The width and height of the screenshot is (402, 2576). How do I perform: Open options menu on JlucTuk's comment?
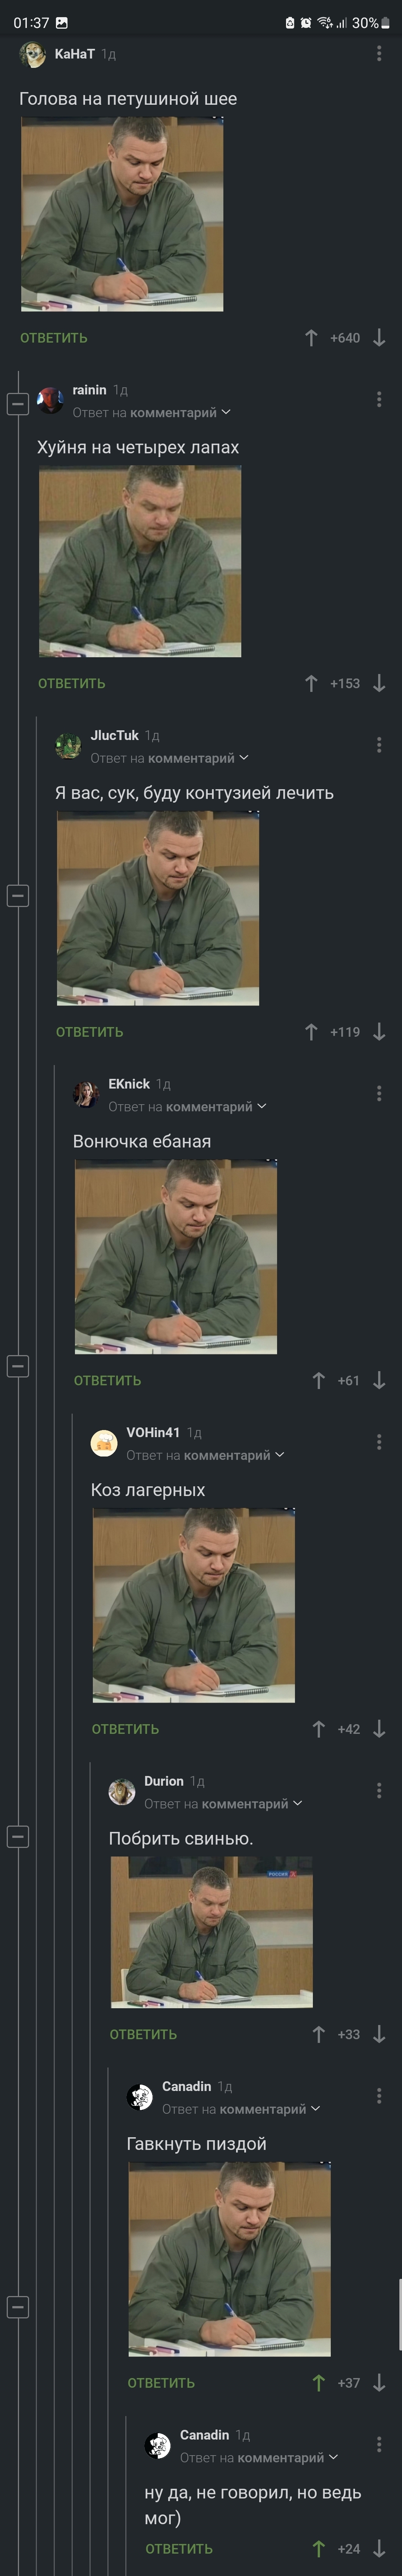[x=379, y=745]
